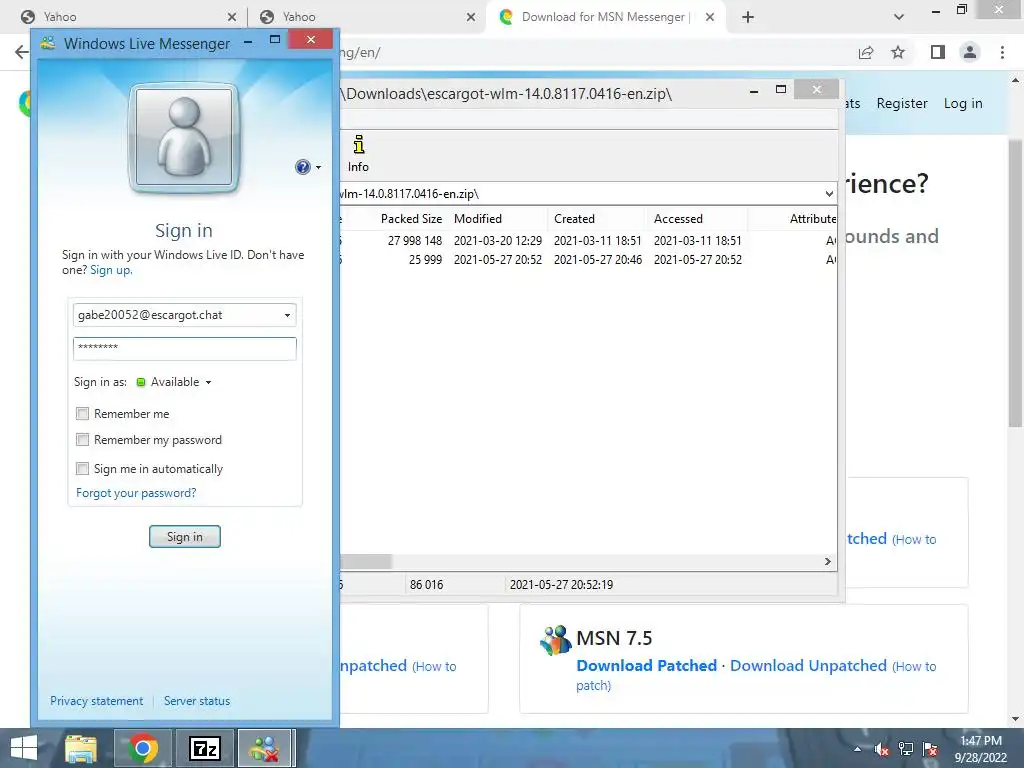Click the Messenger display picture avatar
This screenshot has height=768, width=1024.
point(184,138)
